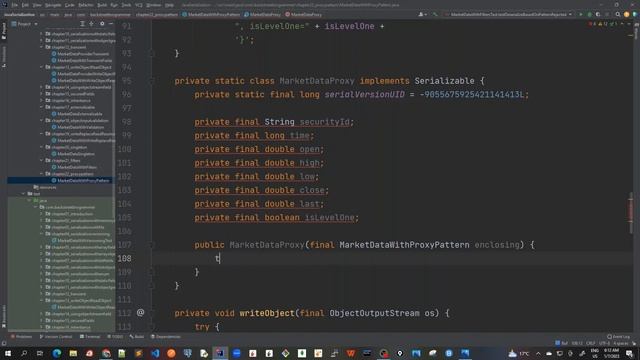Collapse the chapter12_transient folder
Viewport: 640px width, 360px height.
pyautogui.click(x=42, y=47)
